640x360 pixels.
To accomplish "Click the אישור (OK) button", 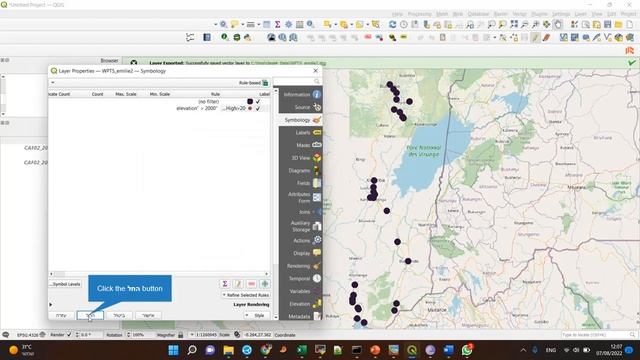I will [x=148, y=315].
